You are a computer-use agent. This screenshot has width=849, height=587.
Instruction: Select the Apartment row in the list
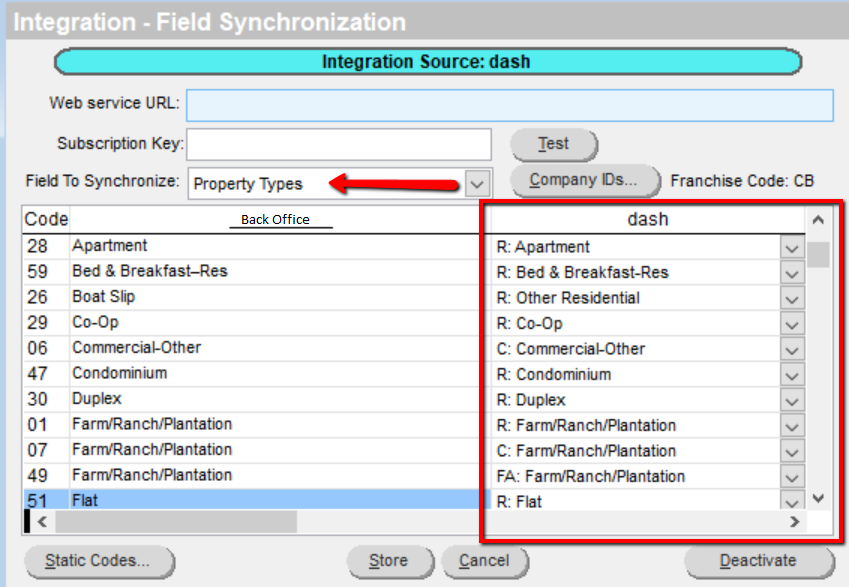(x=200, y=246)
